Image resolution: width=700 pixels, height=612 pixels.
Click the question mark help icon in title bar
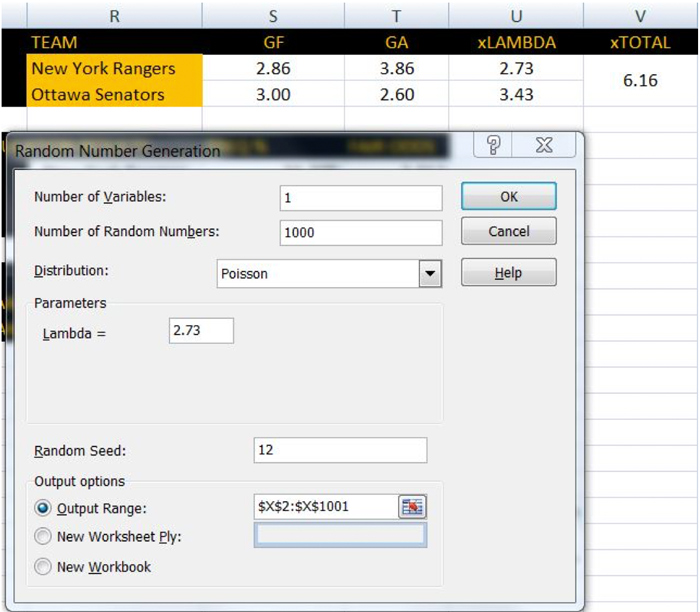(493, 145)
